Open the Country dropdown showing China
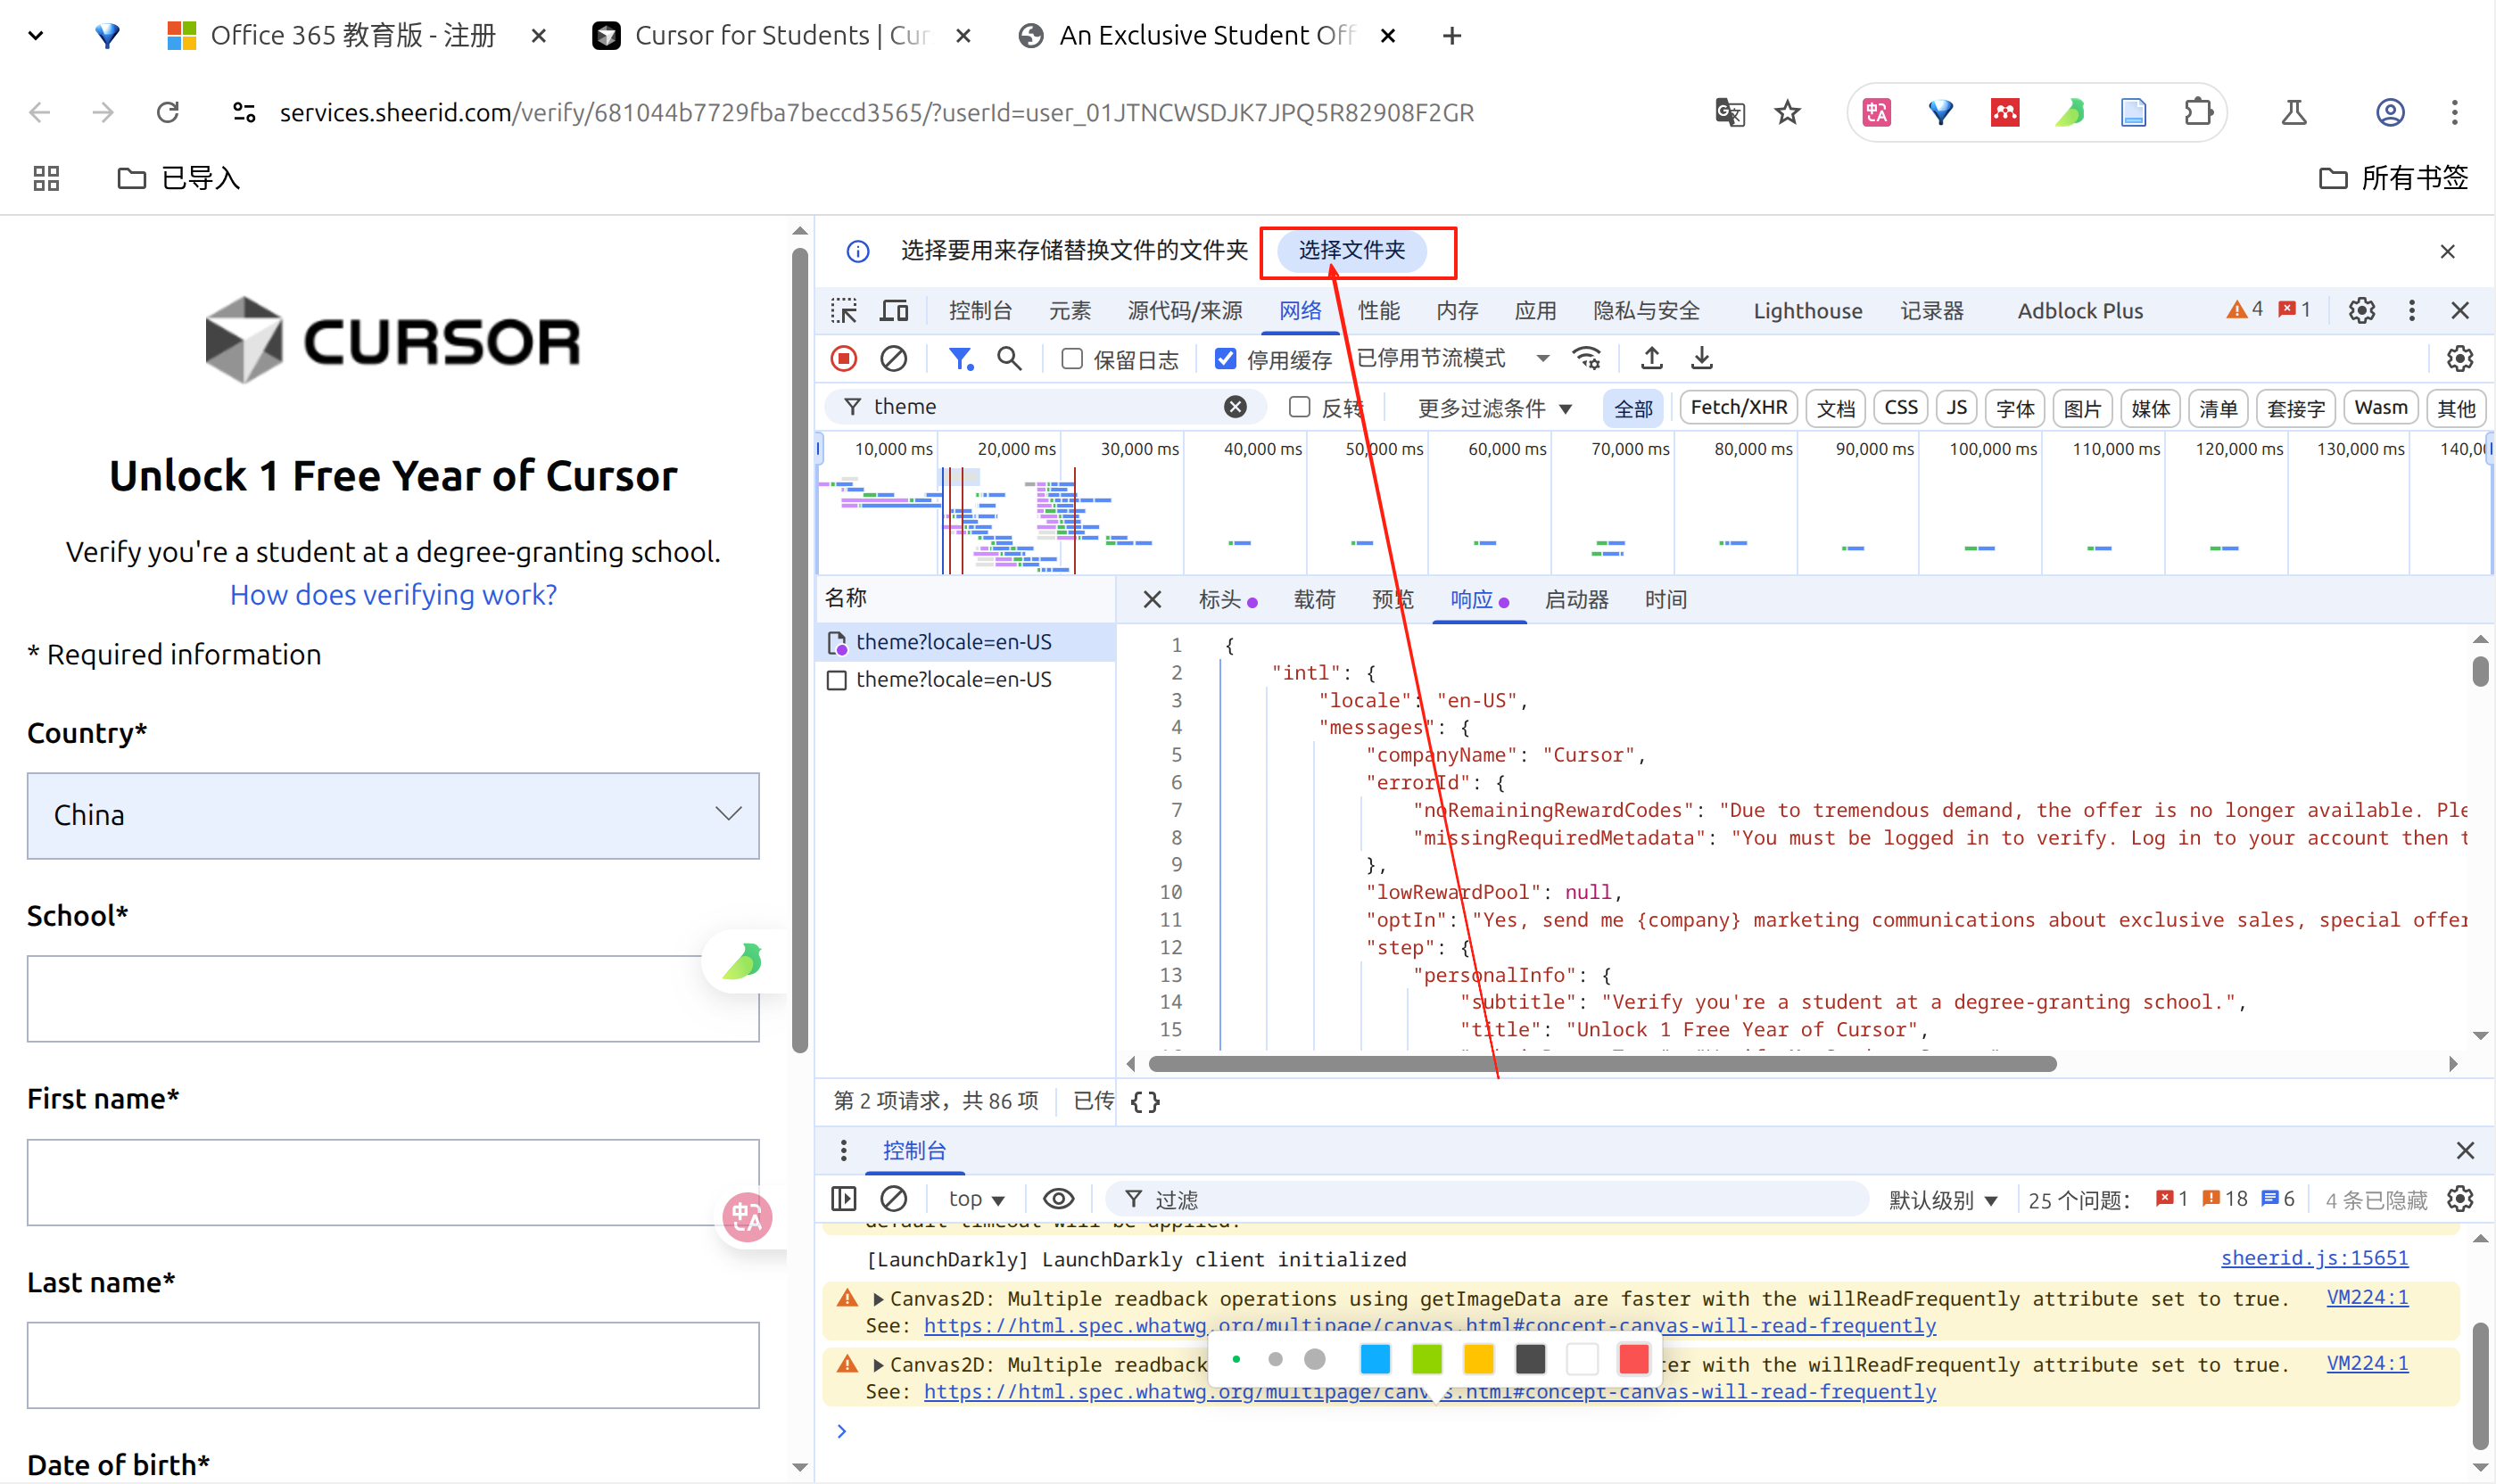 click(x=393, y=815)
